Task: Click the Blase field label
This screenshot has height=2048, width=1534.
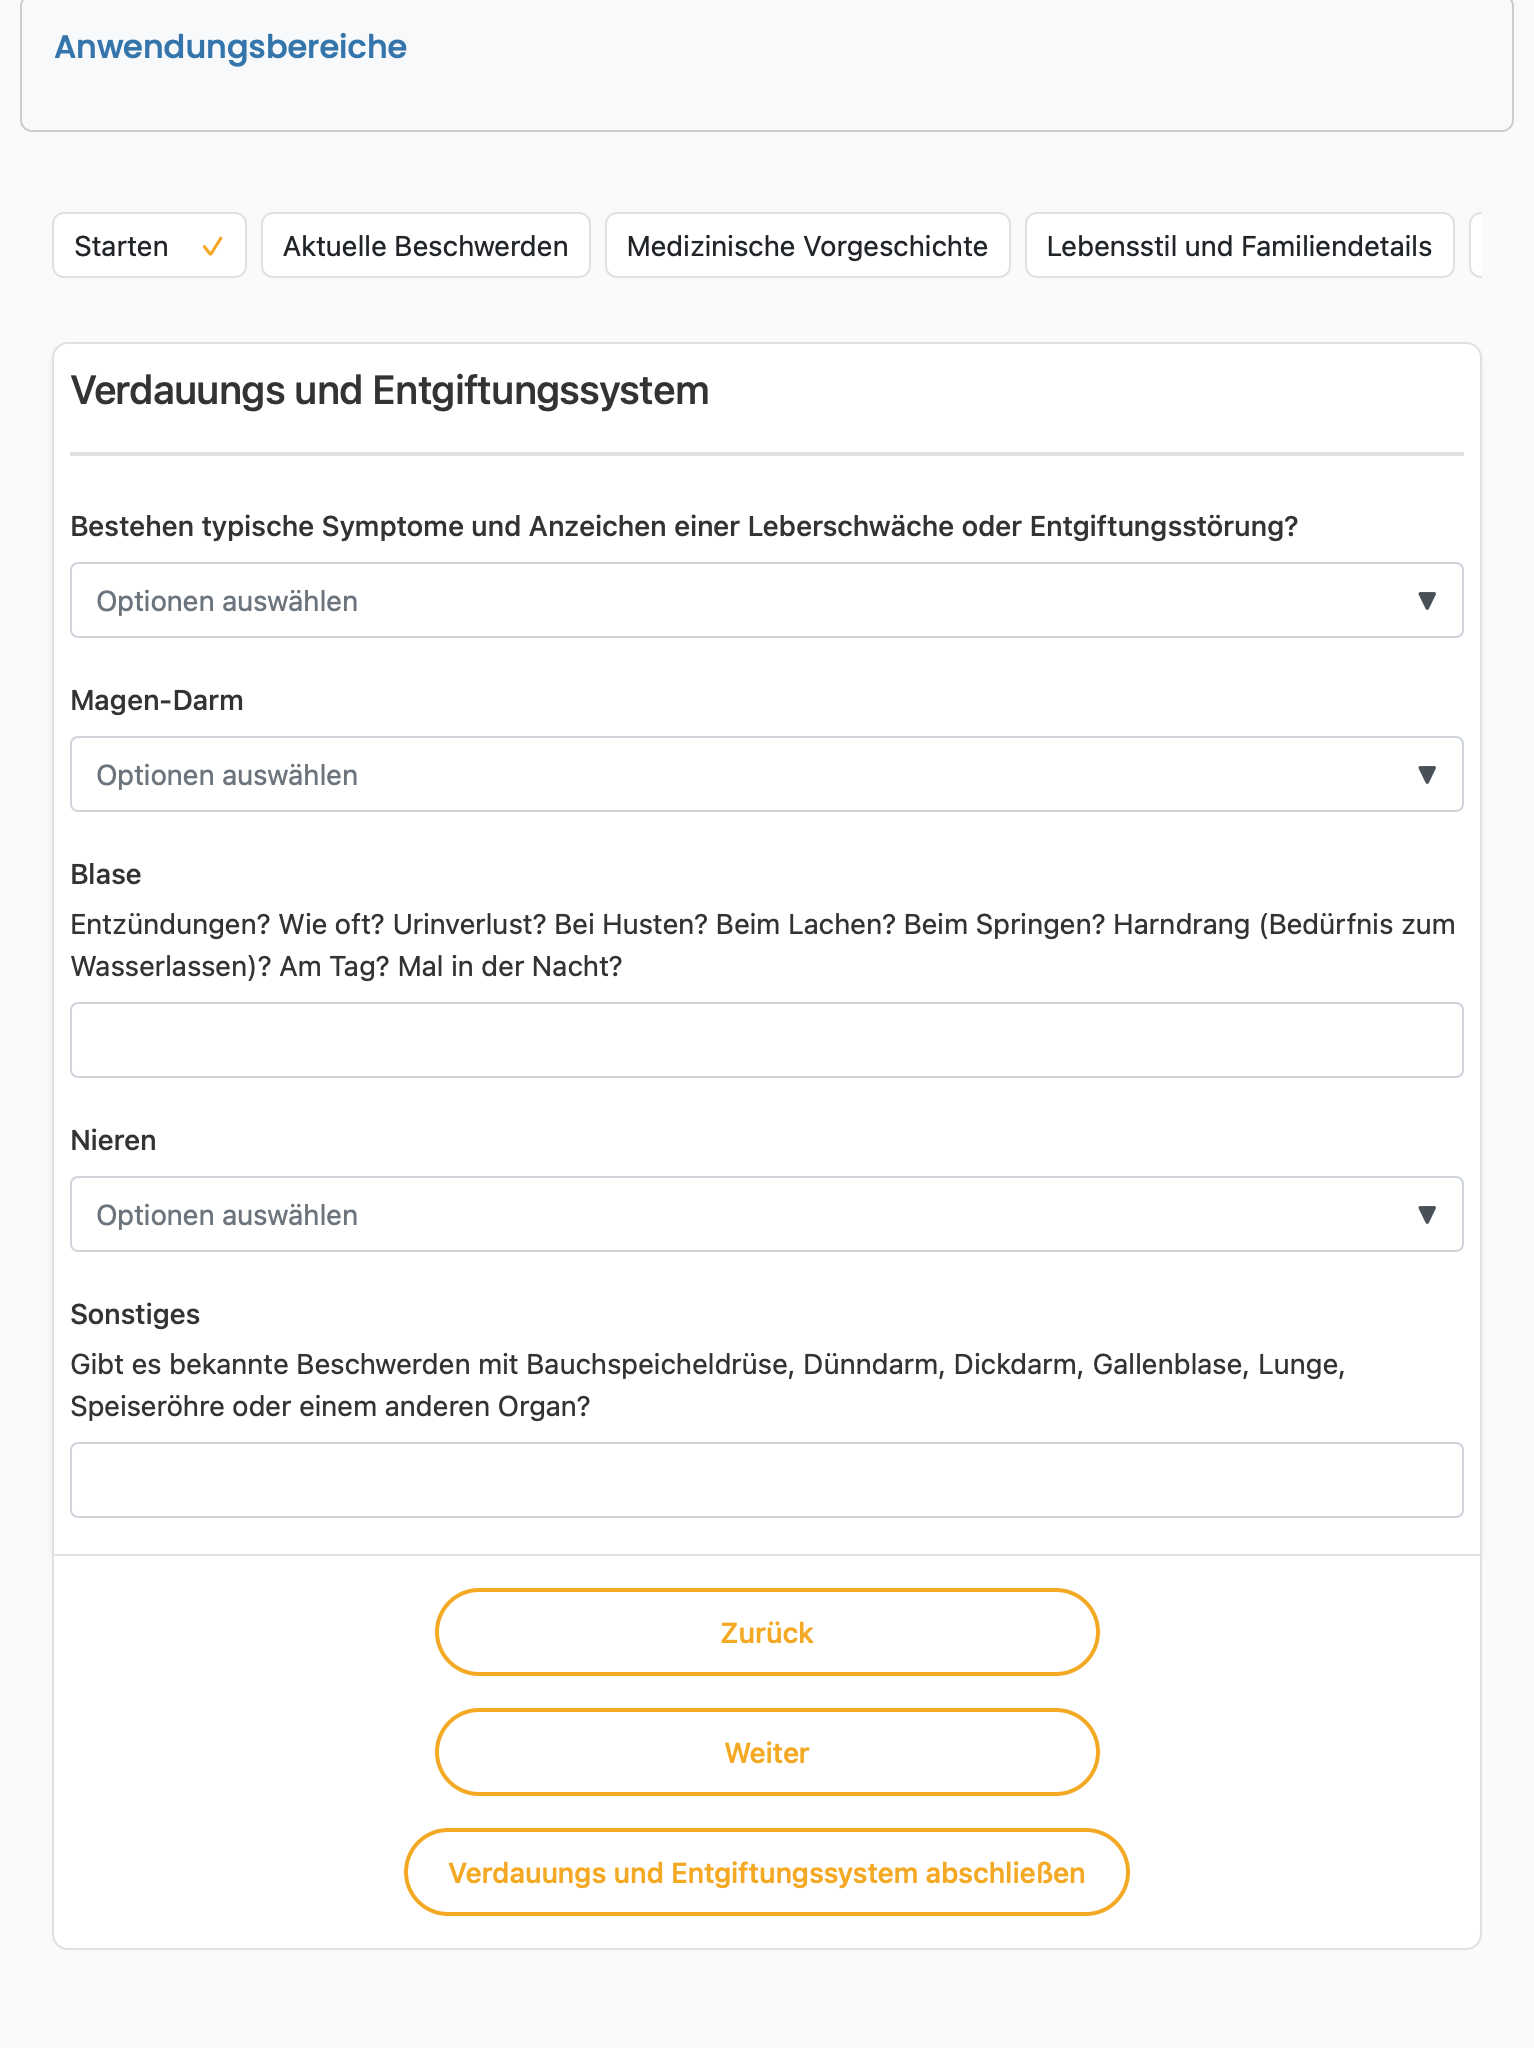Action: point(106,874)
